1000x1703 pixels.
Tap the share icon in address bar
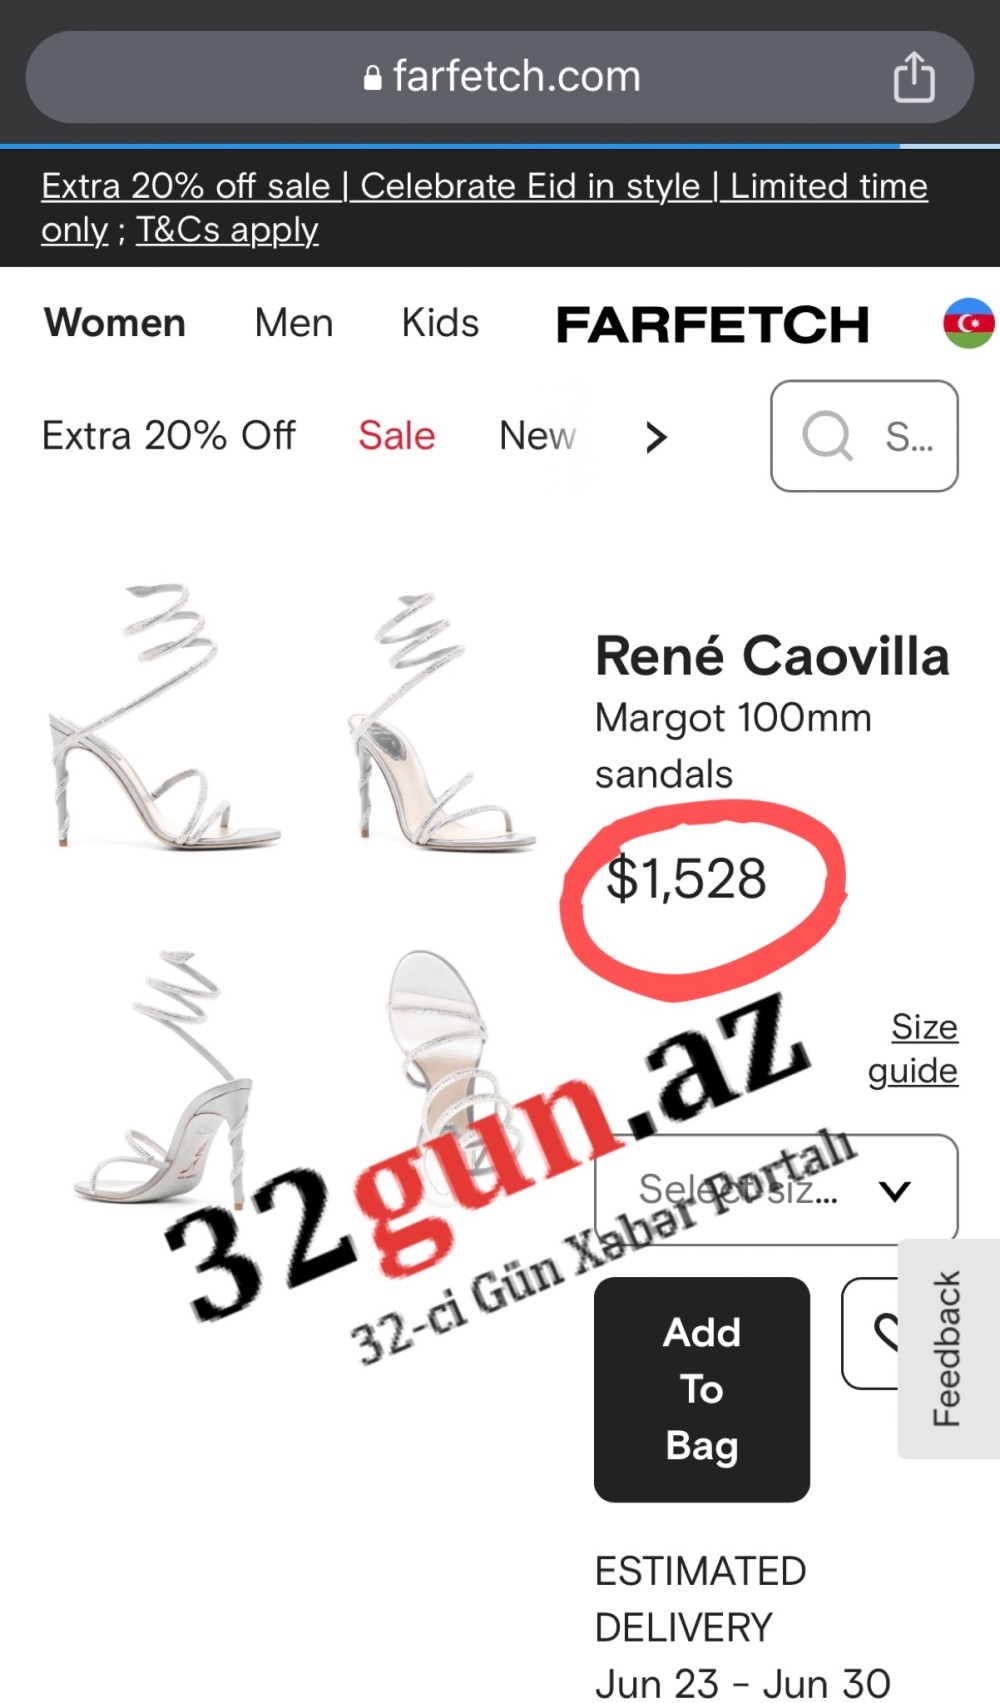click(913, 77)
